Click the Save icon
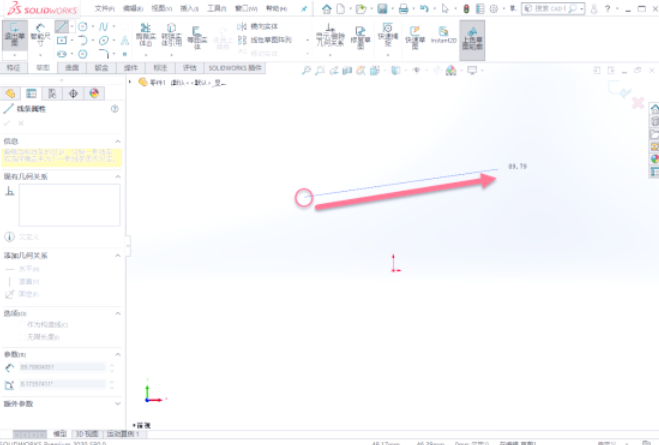This screenshot has height=445, width=659. tap(382, 8)
